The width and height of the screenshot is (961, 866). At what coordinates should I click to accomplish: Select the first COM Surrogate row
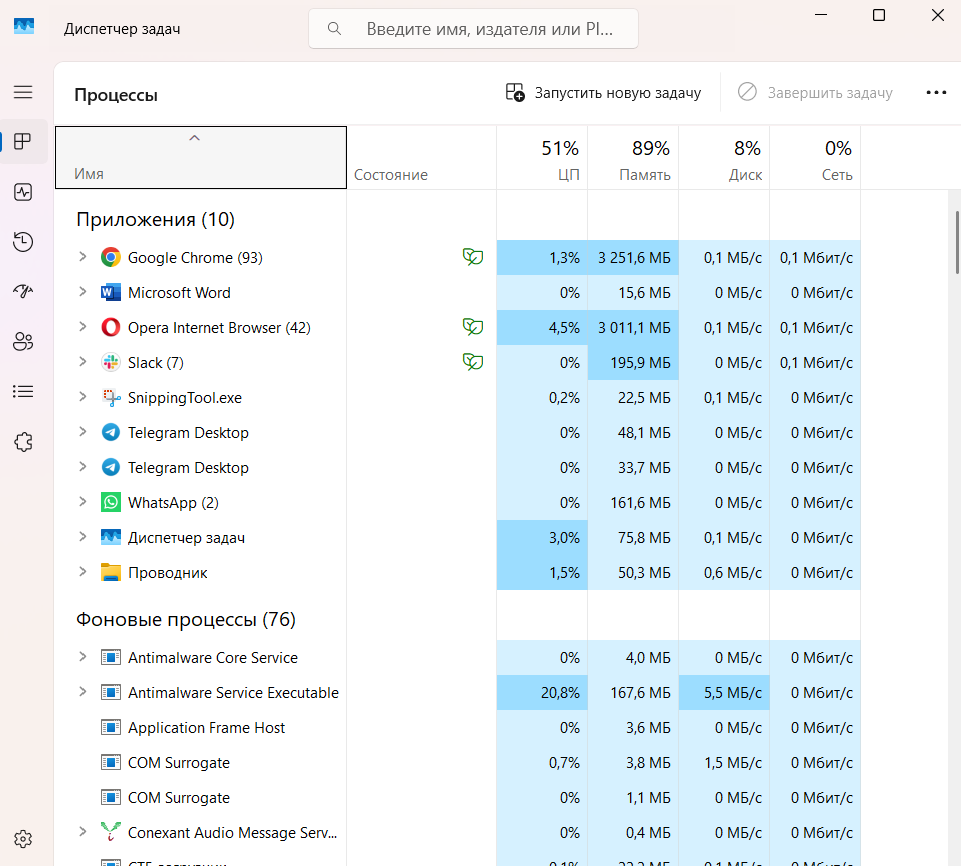click(458, 762)
